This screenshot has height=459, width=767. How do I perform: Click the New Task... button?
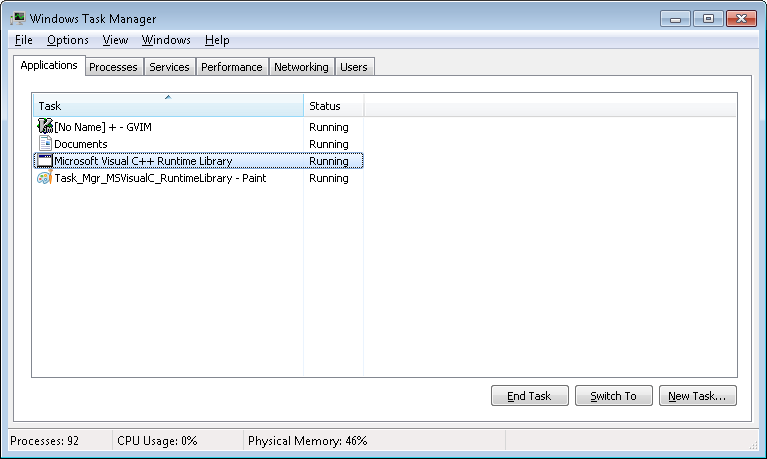pos(698,395)
